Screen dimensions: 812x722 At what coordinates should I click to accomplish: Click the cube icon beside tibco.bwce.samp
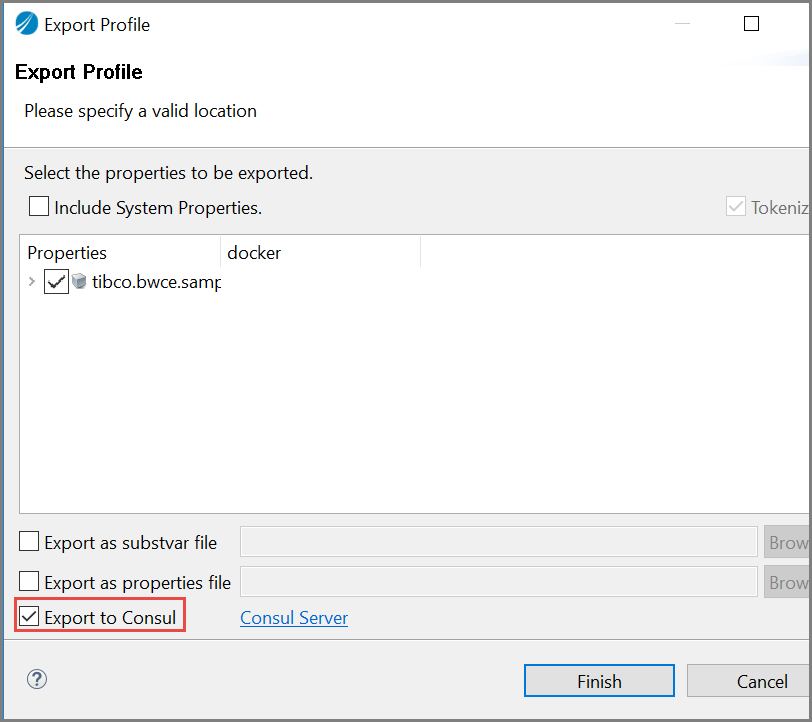[x=79, y=282]
